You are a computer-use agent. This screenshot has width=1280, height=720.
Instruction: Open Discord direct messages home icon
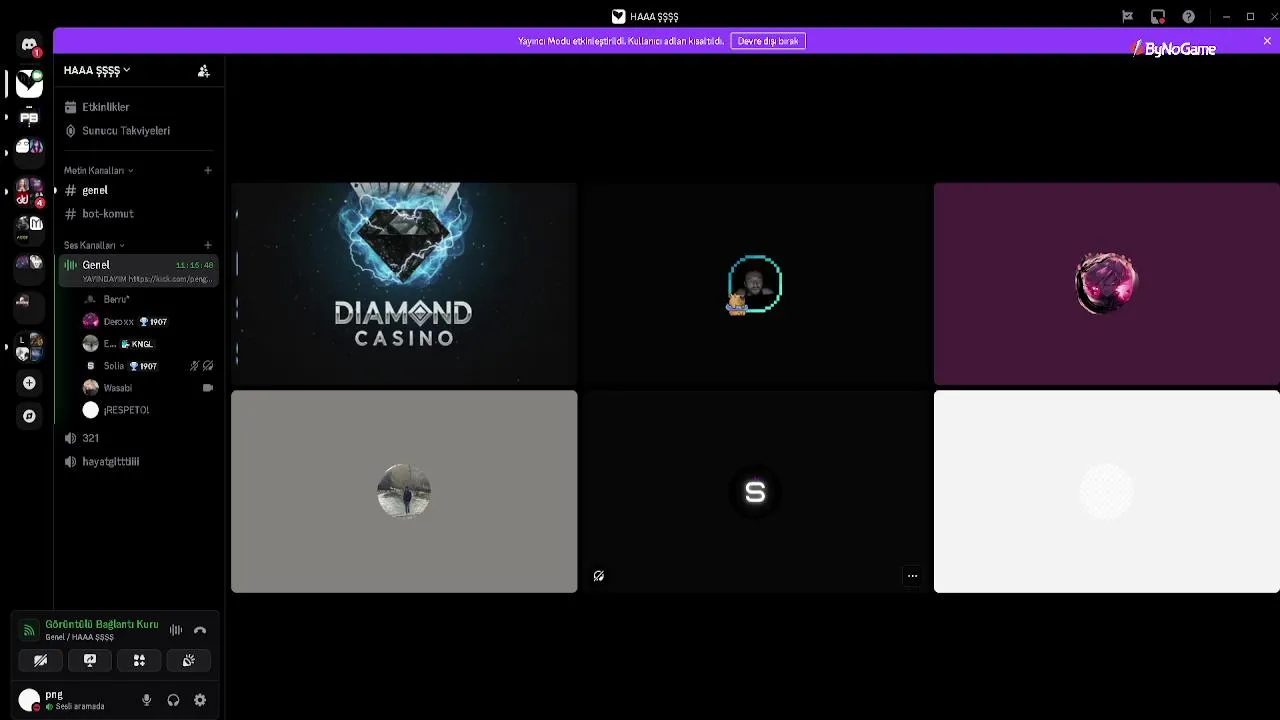click(29, 46)
